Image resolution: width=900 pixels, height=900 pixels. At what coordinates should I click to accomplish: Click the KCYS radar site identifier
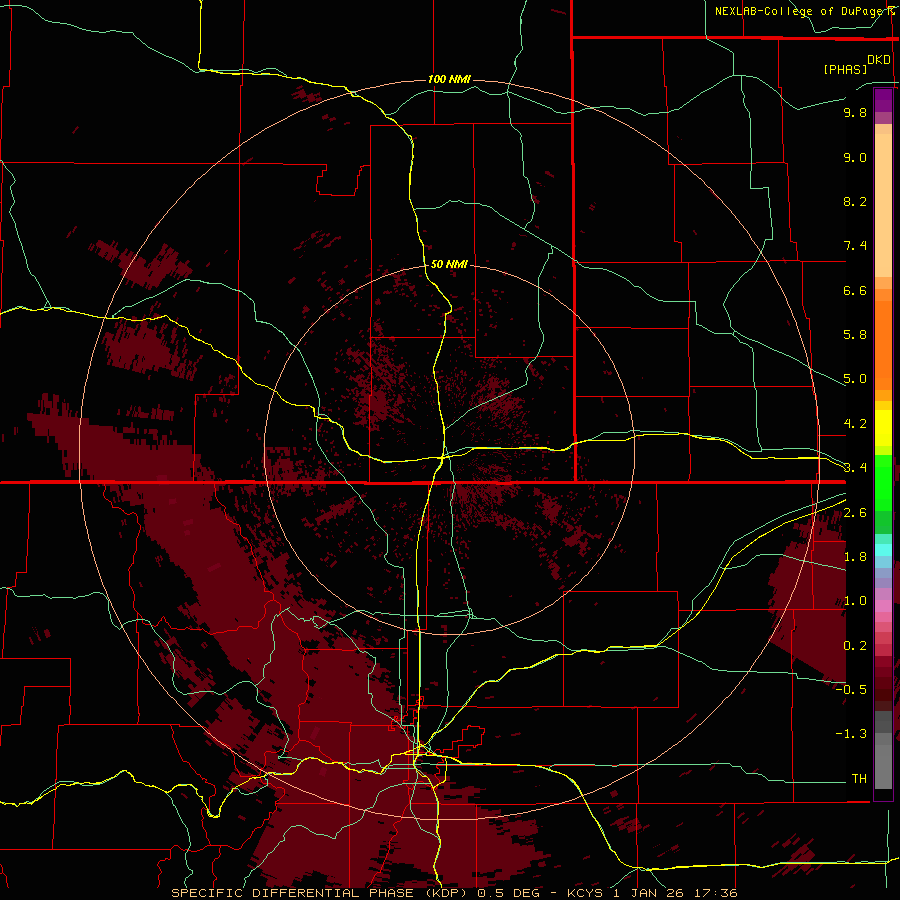click(x=586, y=893)
